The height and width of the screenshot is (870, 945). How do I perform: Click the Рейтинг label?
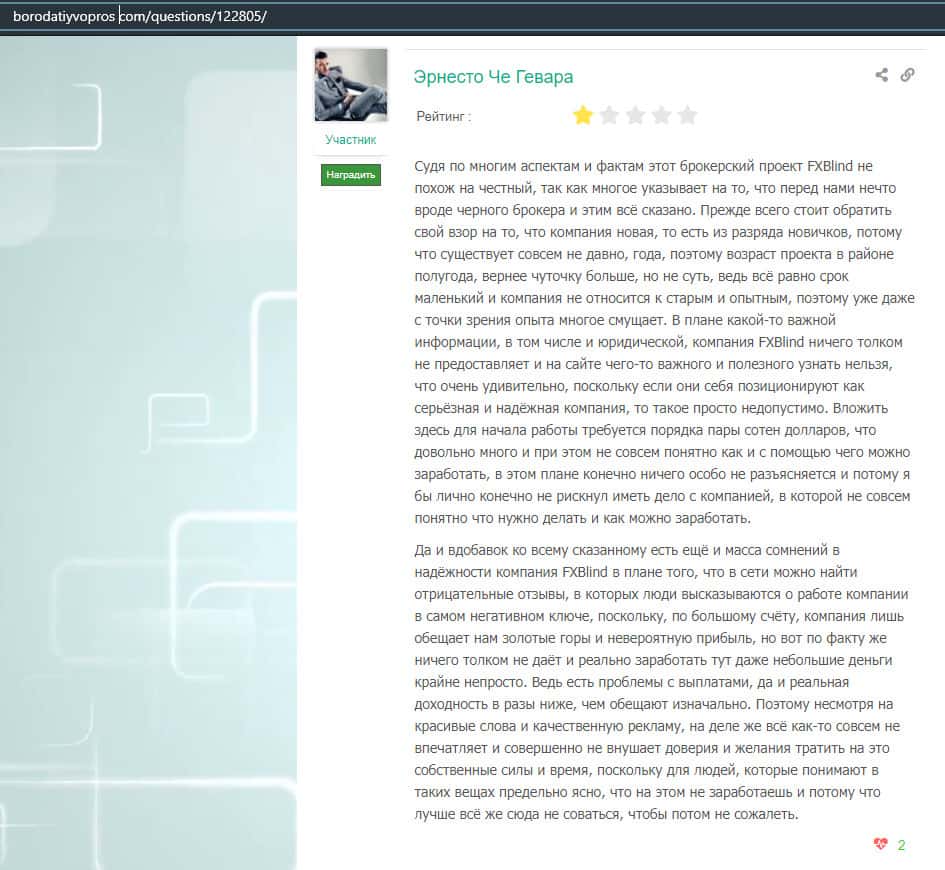point(444,116)
